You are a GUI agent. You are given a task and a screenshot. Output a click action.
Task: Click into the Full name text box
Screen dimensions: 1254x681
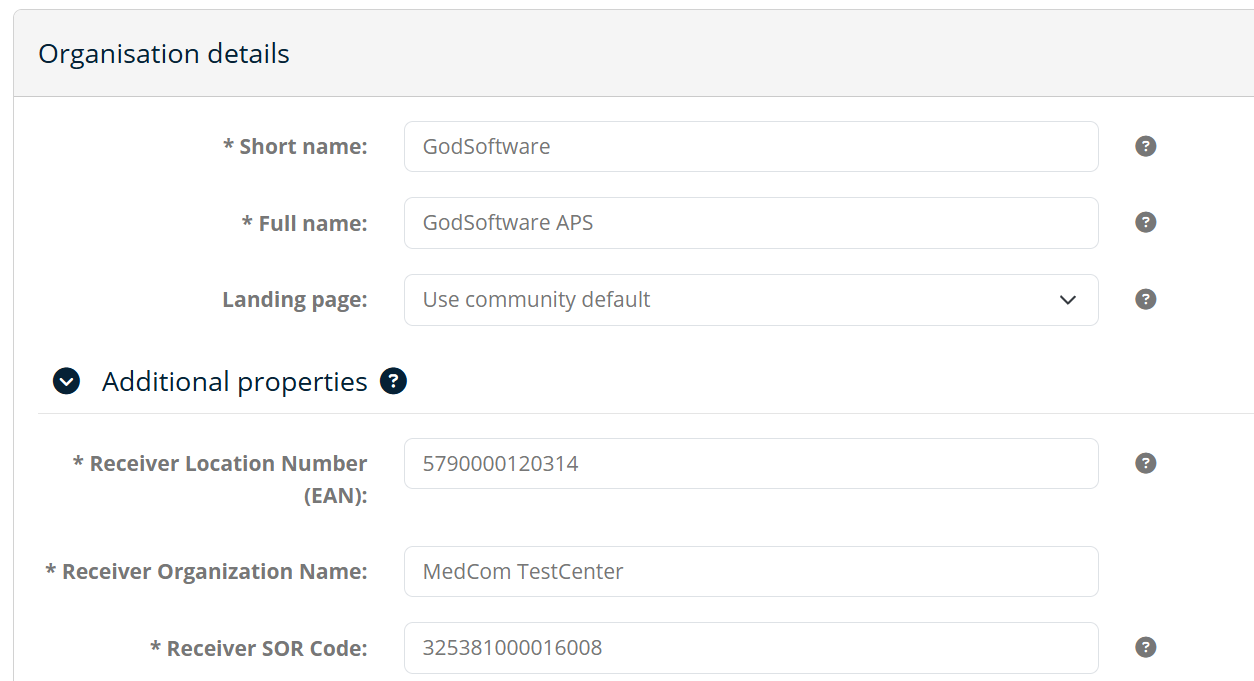click(750, 223)
